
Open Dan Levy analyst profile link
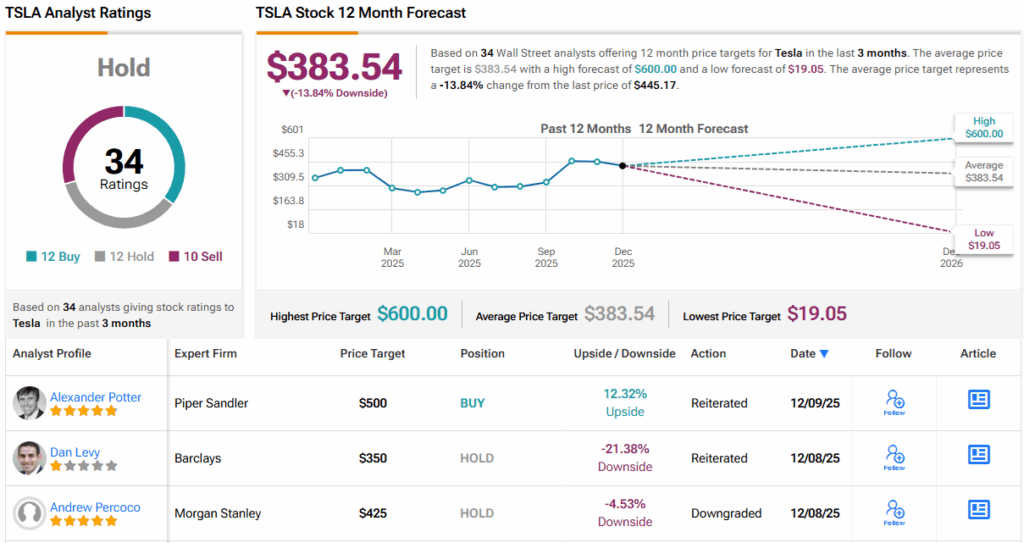75,452
